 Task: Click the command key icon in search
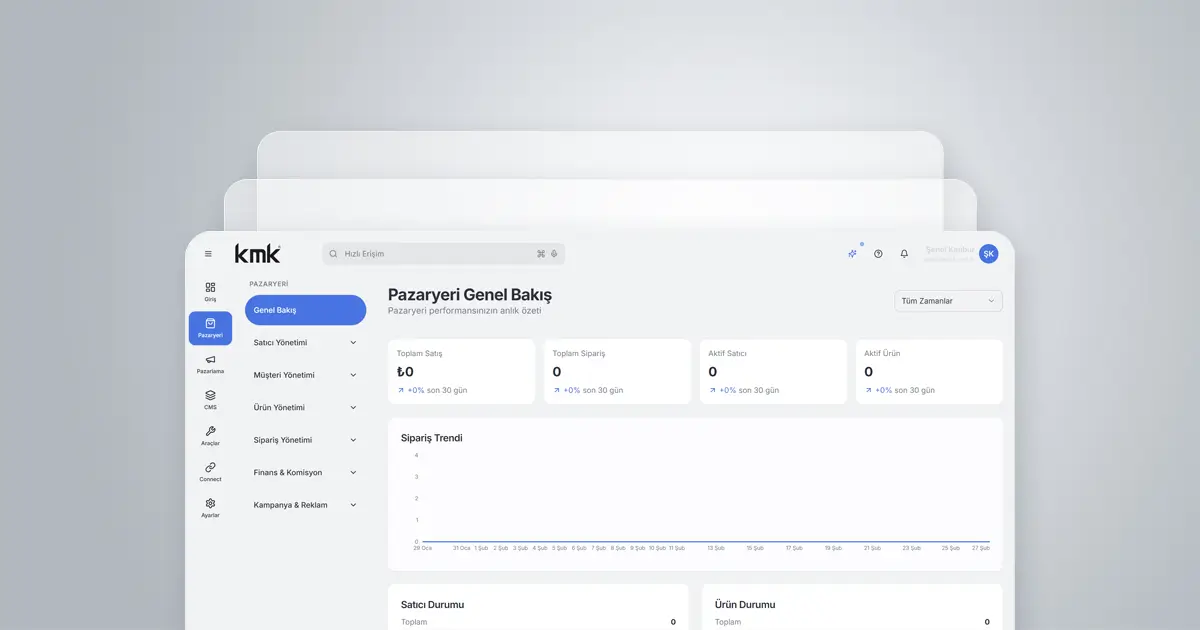[x=541, y=254]
